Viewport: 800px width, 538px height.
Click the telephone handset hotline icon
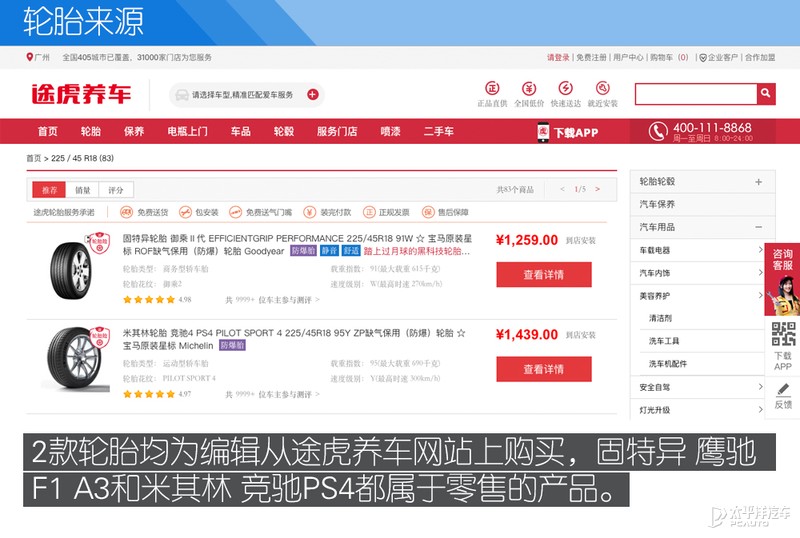658,131
